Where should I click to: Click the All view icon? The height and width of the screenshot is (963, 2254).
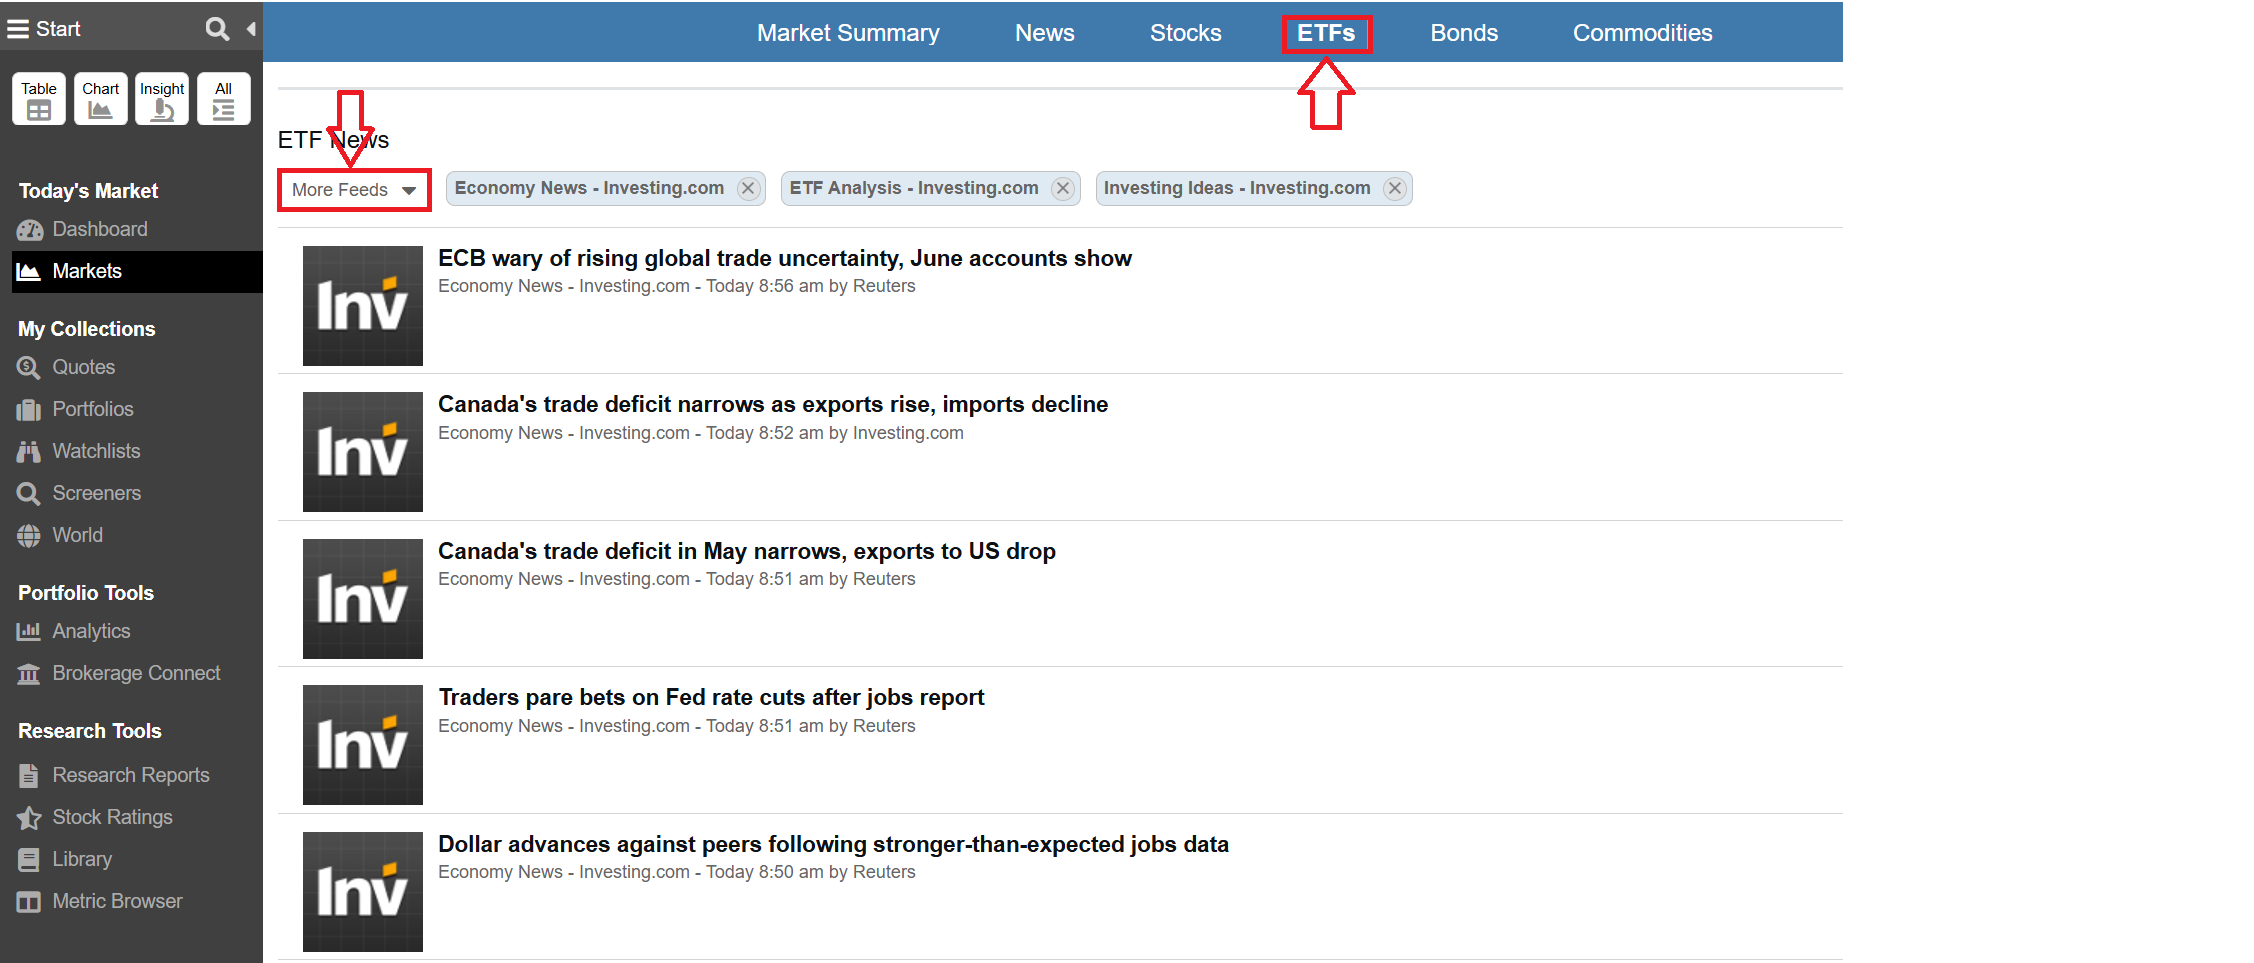tap(223, 99)
